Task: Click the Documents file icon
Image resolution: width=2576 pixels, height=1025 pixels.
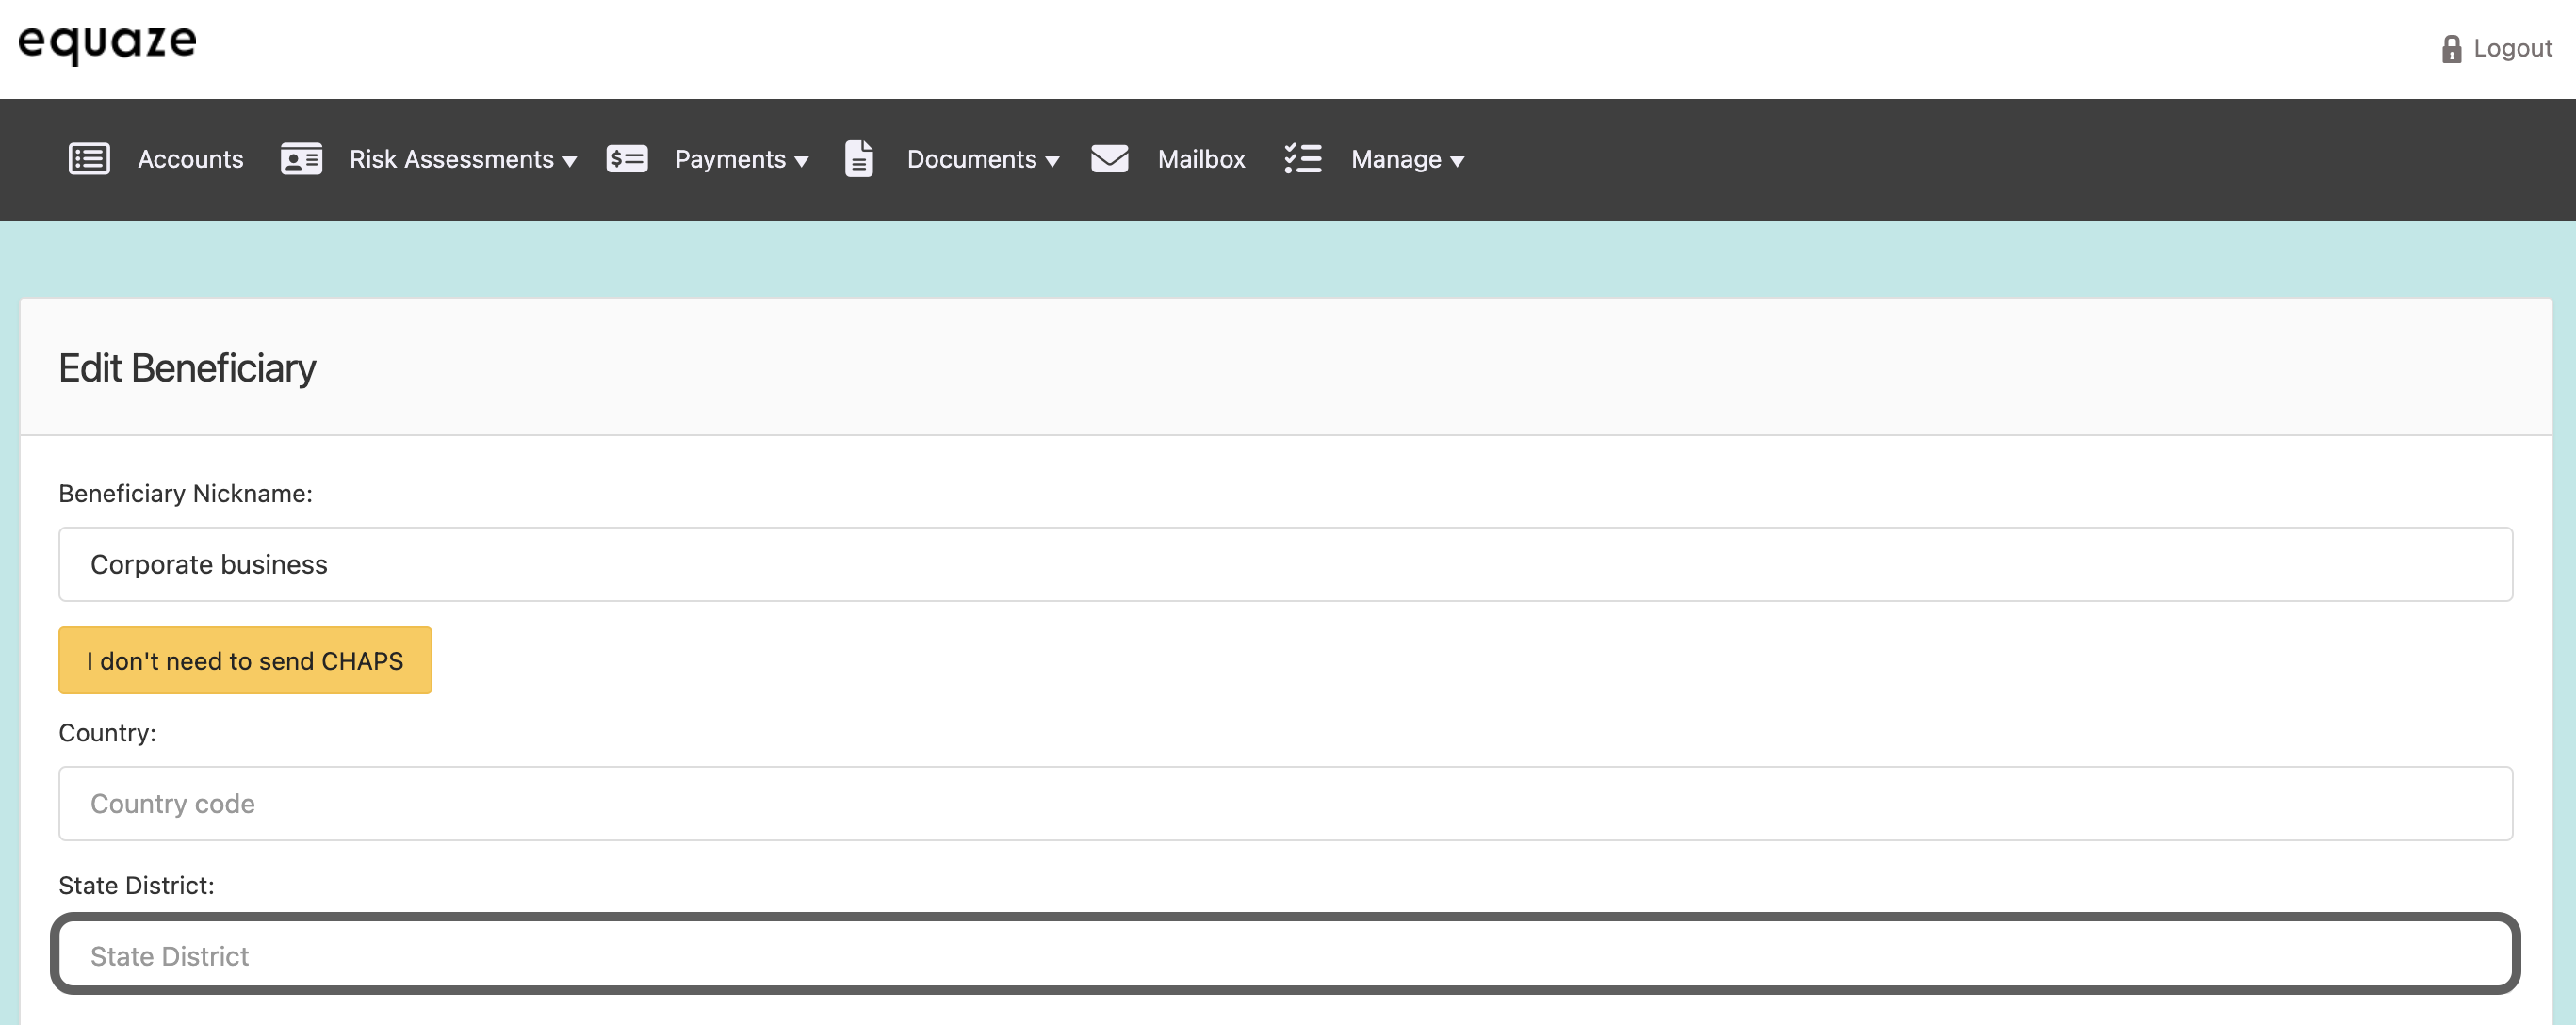Action: tap(859, 159)
